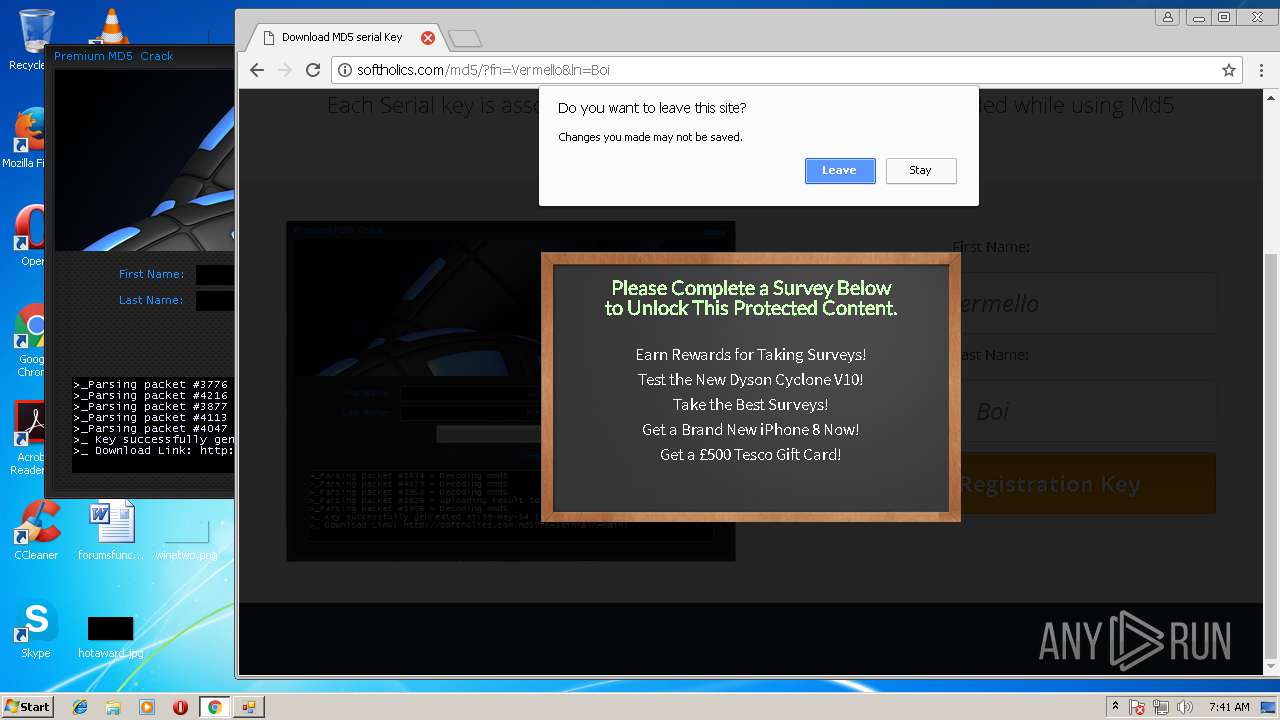Open Chrome's three-dot menu
The width and height of the screenshot is (1280, 720).
pyautogui.click(x=1262, y=70)
